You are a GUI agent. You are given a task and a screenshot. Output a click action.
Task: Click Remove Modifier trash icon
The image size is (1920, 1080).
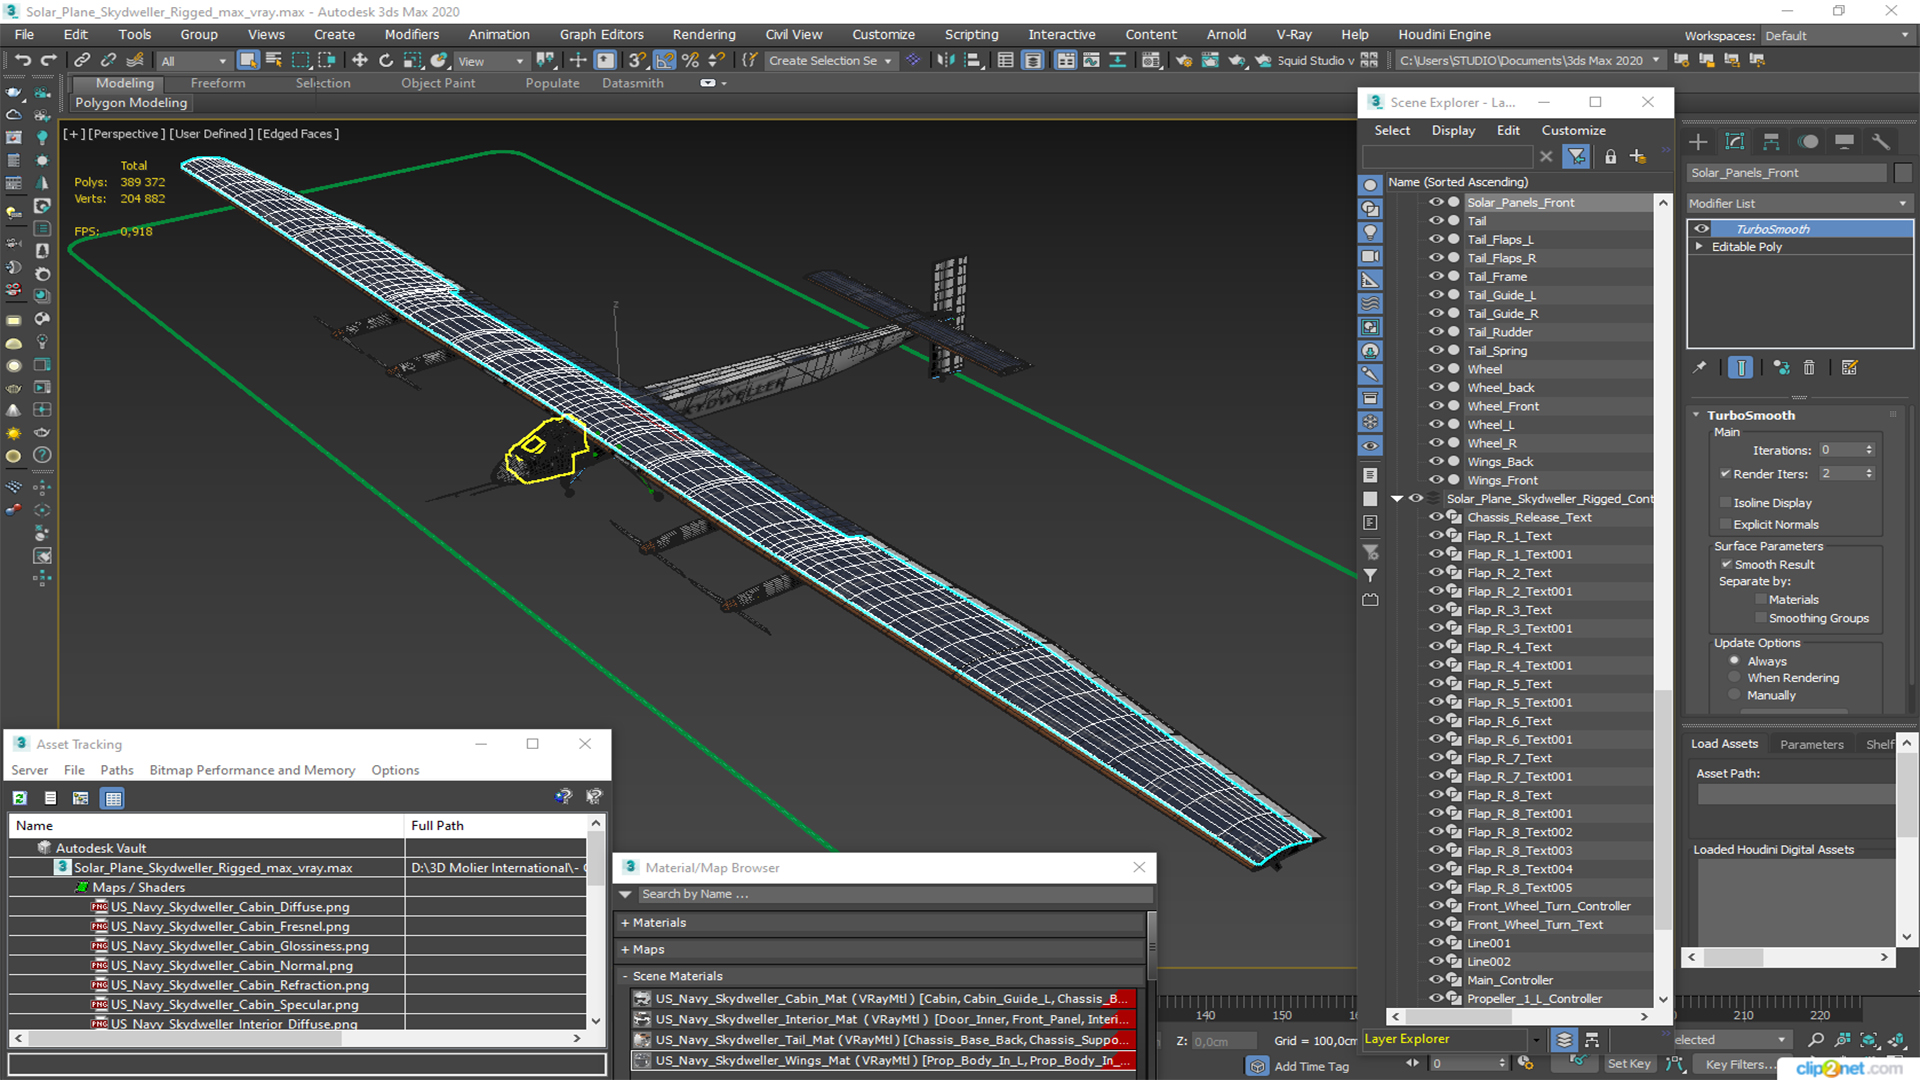click(x=1809, y=368)
